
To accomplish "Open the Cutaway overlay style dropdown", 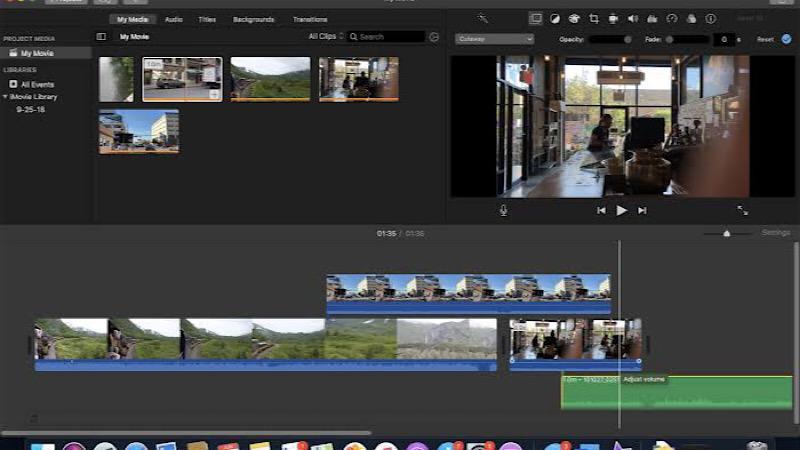I will tap(494, 39).
